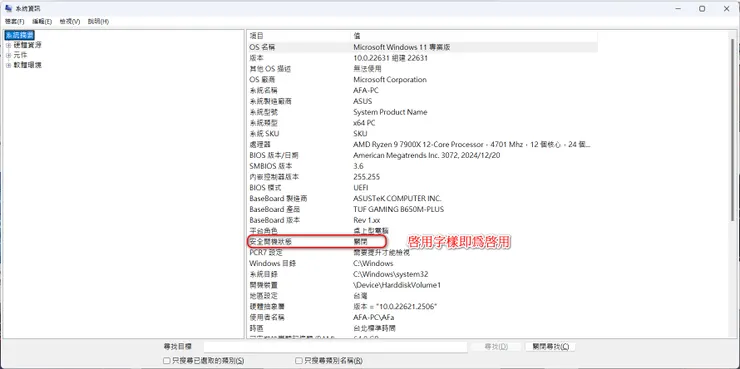Select the BaseBoard 產品 row label
This screenshot has width=740, height=369.
pos(275,210)
